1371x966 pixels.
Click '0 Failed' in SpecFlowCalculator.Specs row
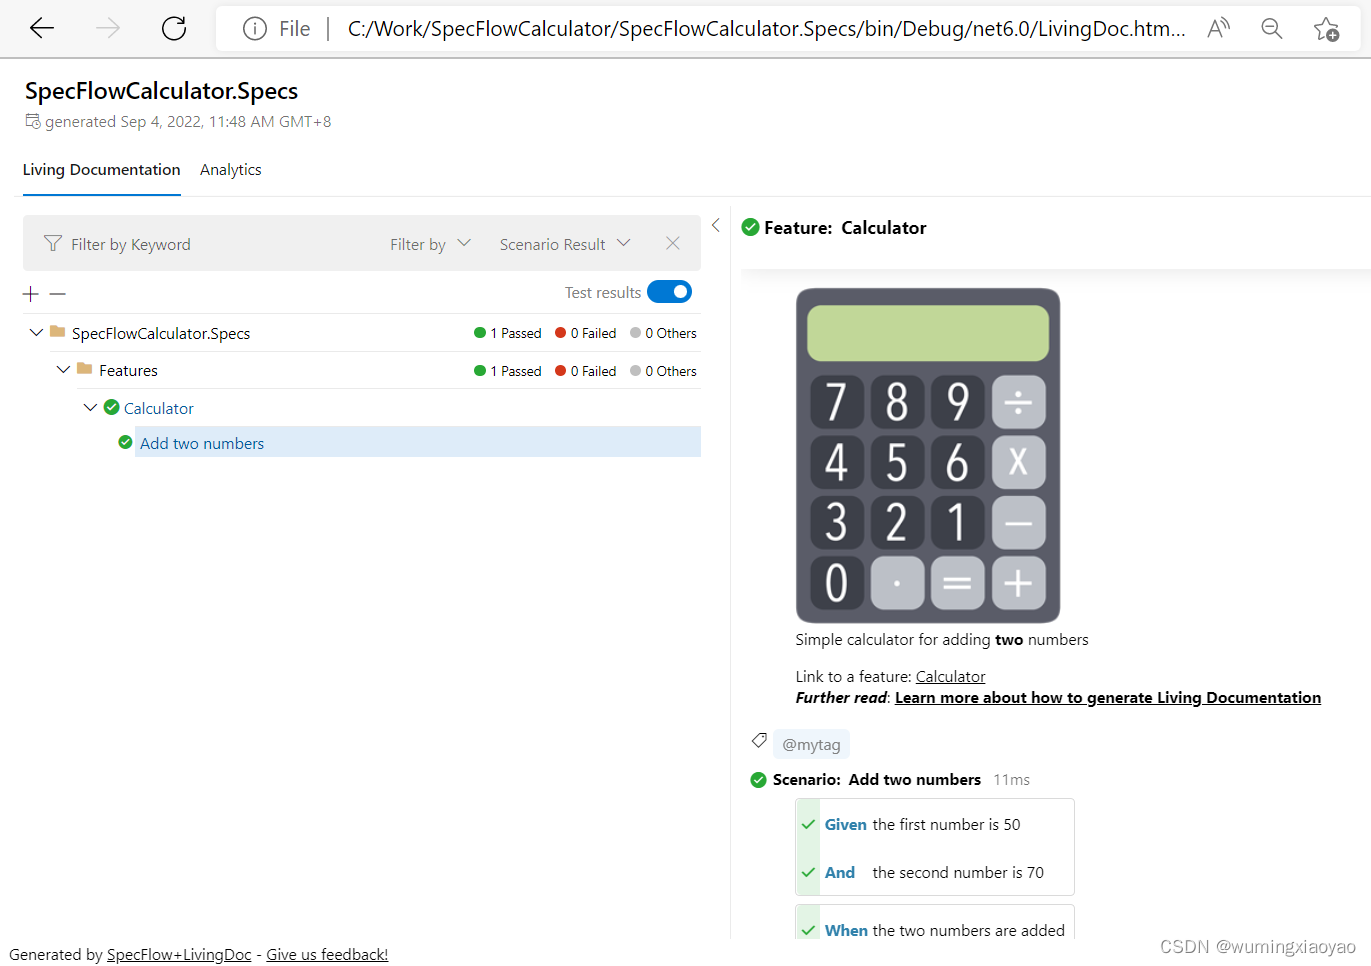[586, 333]
